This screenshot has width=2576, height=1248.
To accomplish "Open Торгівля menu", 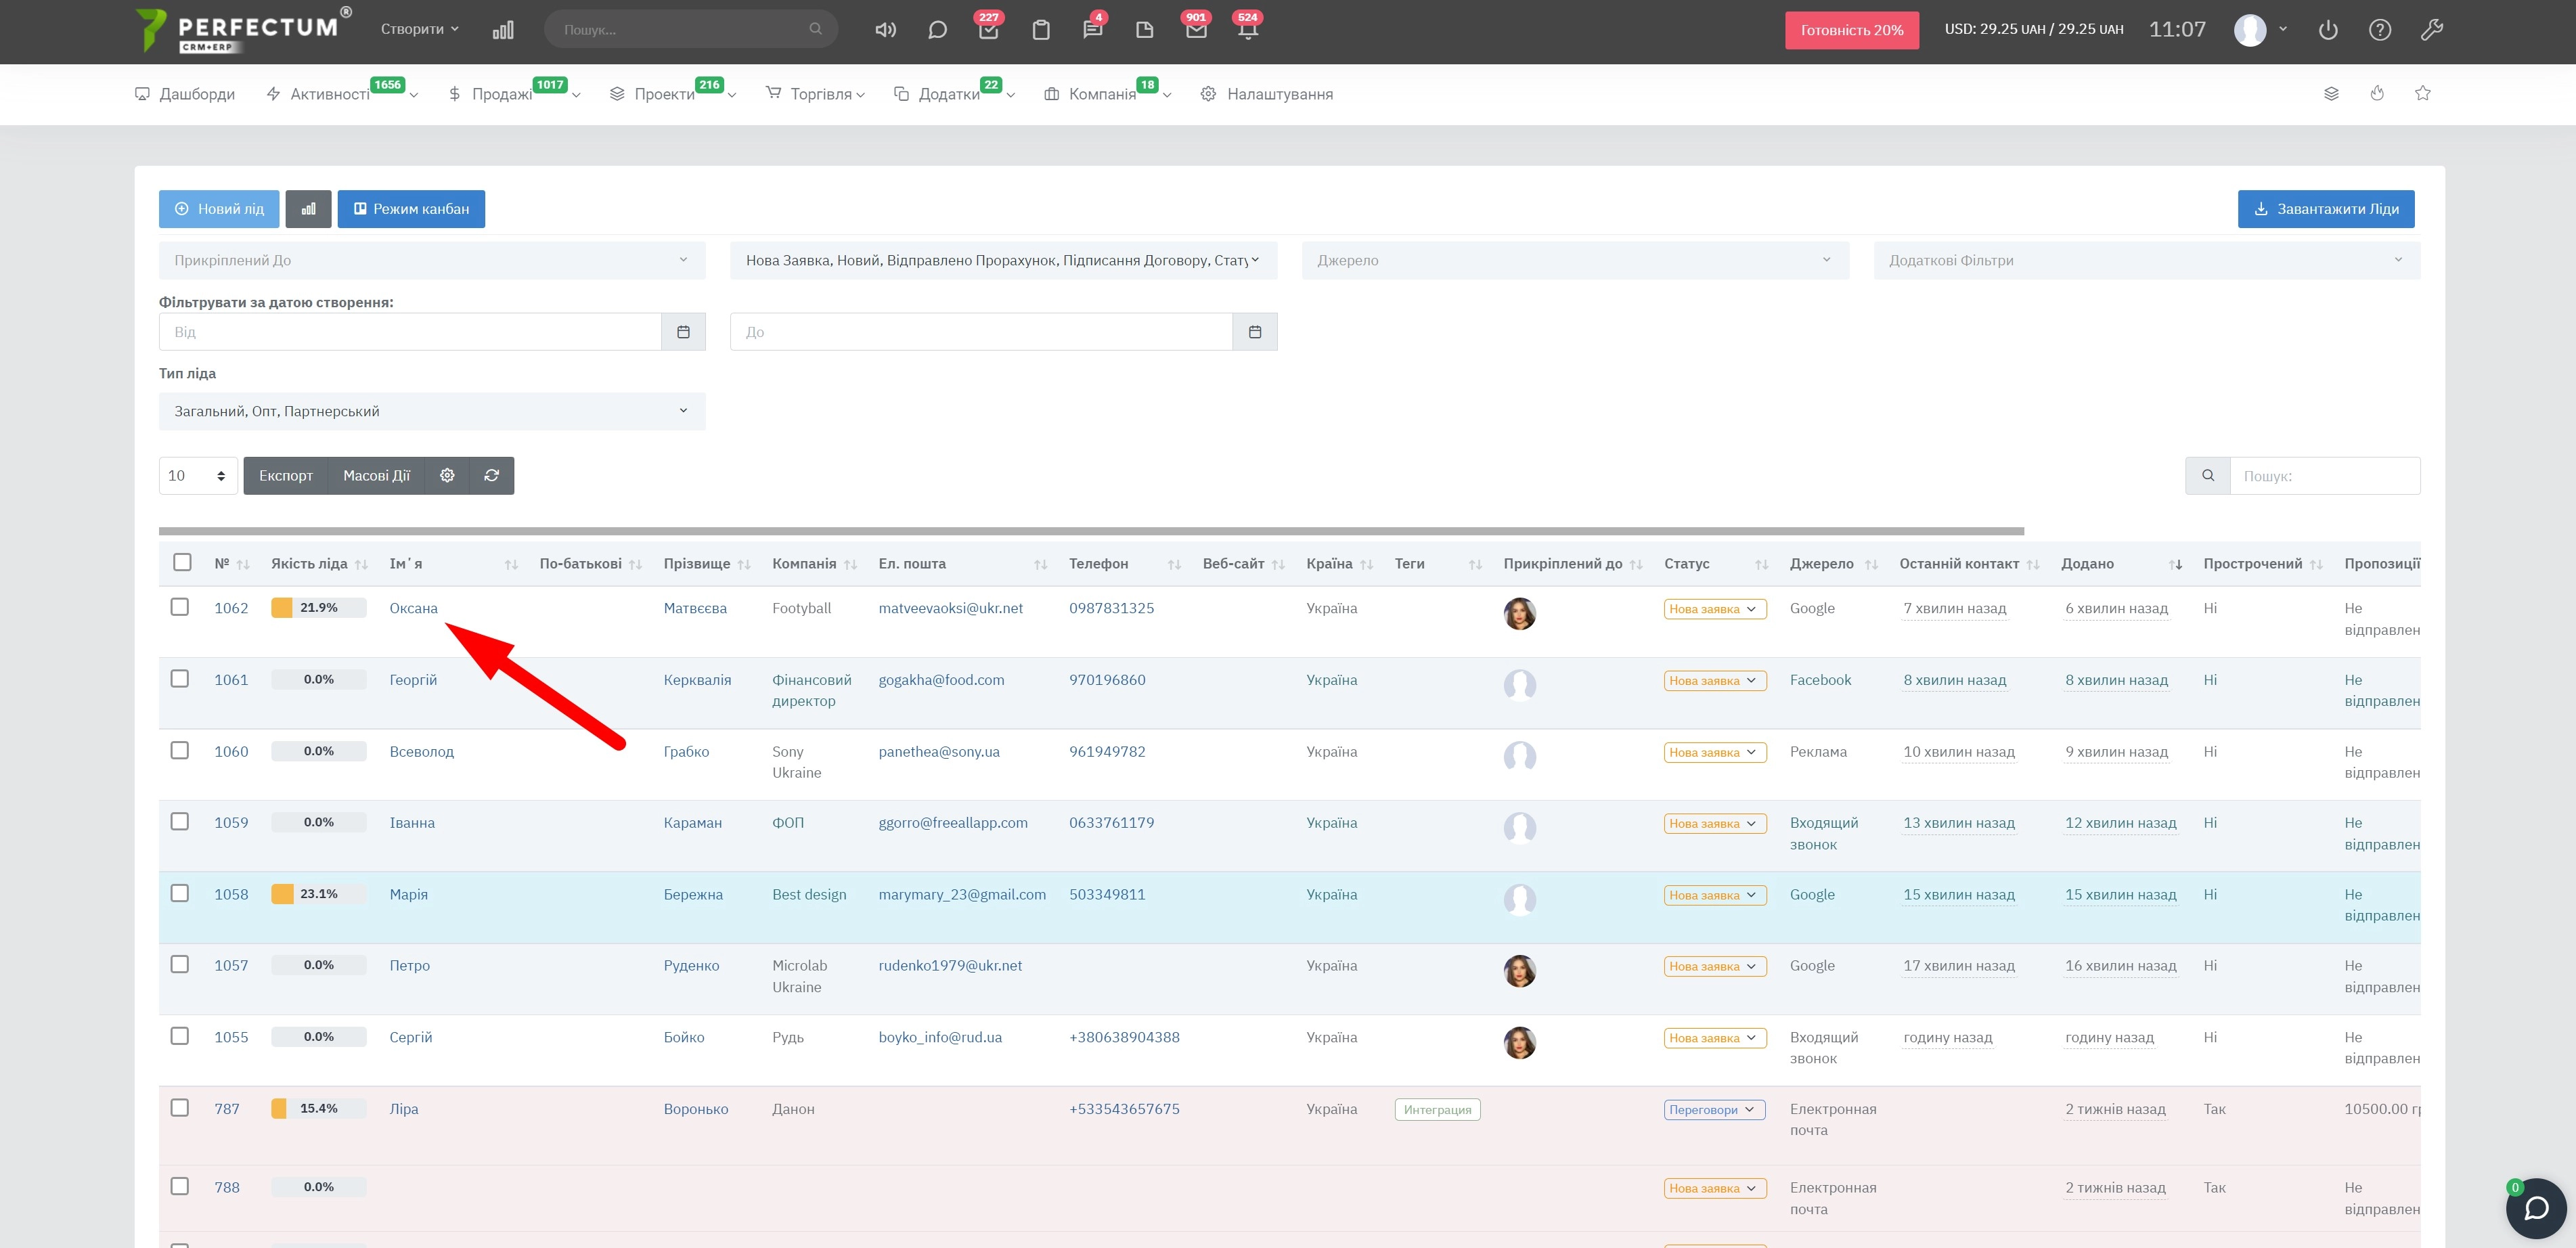I will point(815,94).
